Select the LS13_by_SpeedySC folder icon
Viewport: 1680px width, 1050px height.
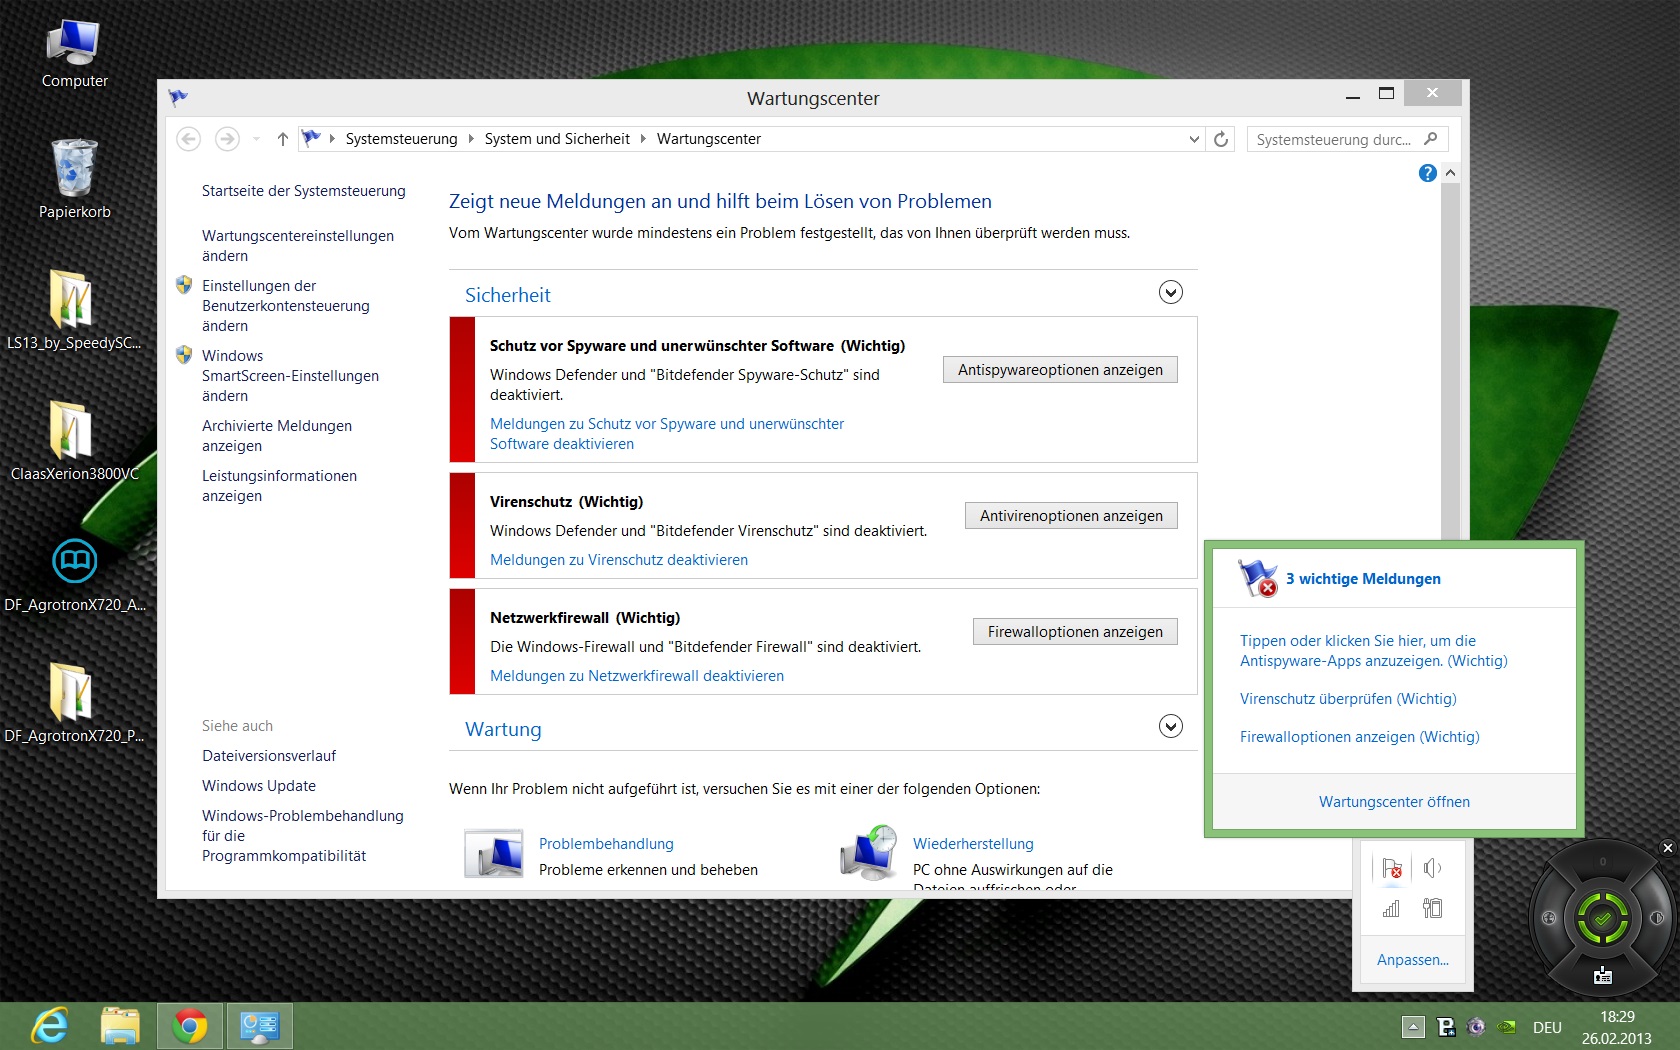(x=73, y=310)
